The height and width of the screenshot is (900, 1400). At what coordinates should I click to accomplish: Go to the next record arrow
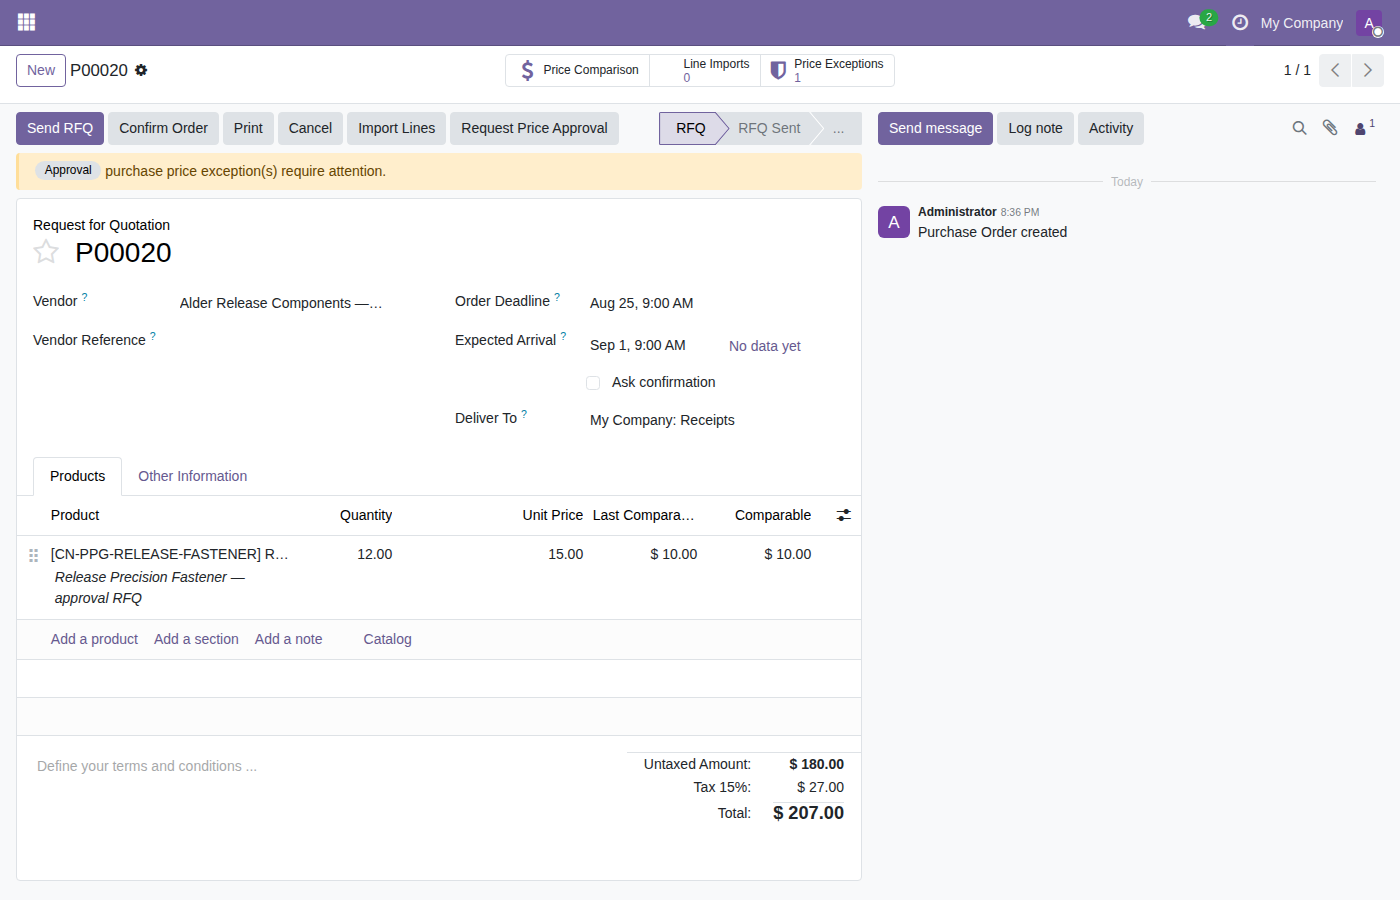(1368, 70)
